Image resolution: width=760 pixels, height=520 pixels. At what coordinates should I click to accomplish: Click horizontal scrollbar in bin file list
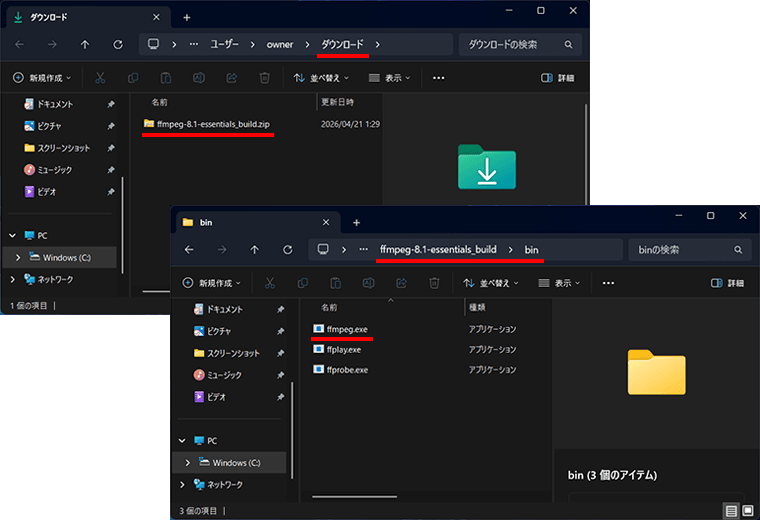point(354,496)
